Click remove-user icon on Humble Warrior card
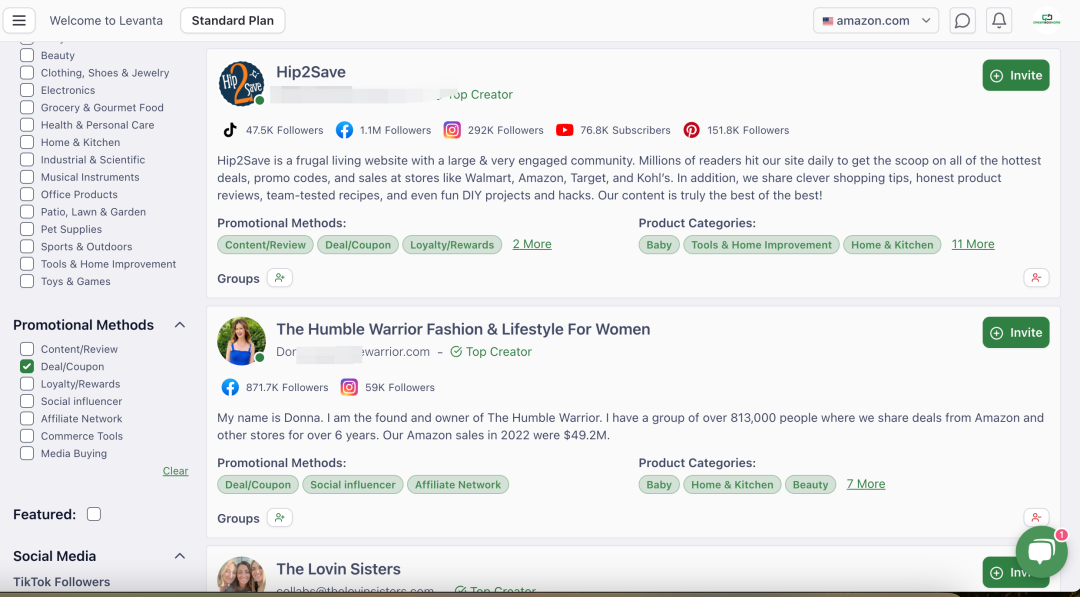1080x597 pixels. click(x=1036, y=517)
